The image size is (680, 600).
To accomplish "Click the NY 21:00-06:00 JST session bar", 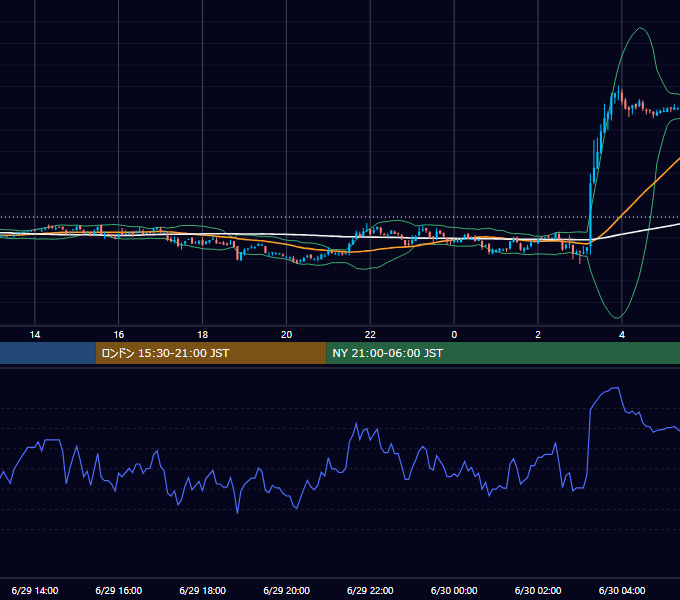I will click(x=503, y=353).
